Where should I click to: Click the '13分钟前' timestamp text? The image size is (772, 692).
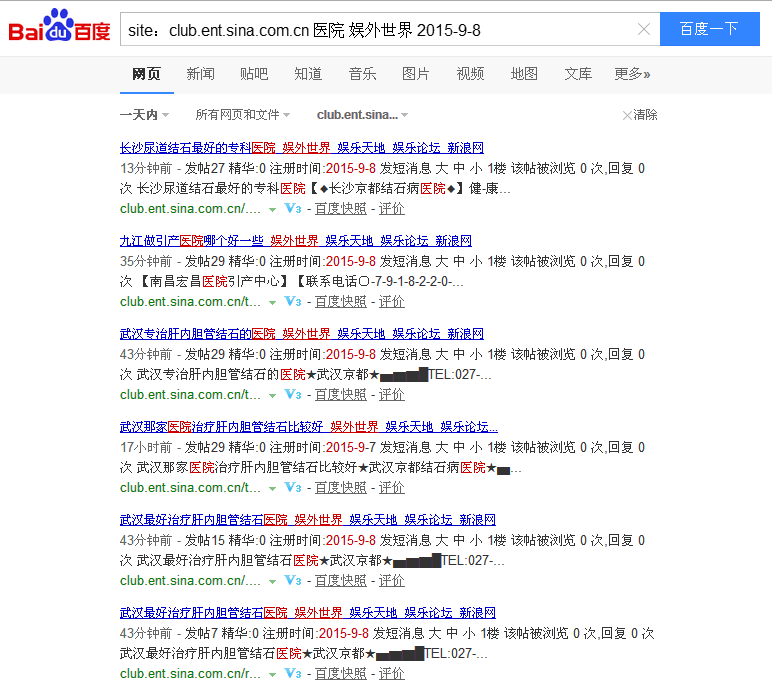point(146,168)
